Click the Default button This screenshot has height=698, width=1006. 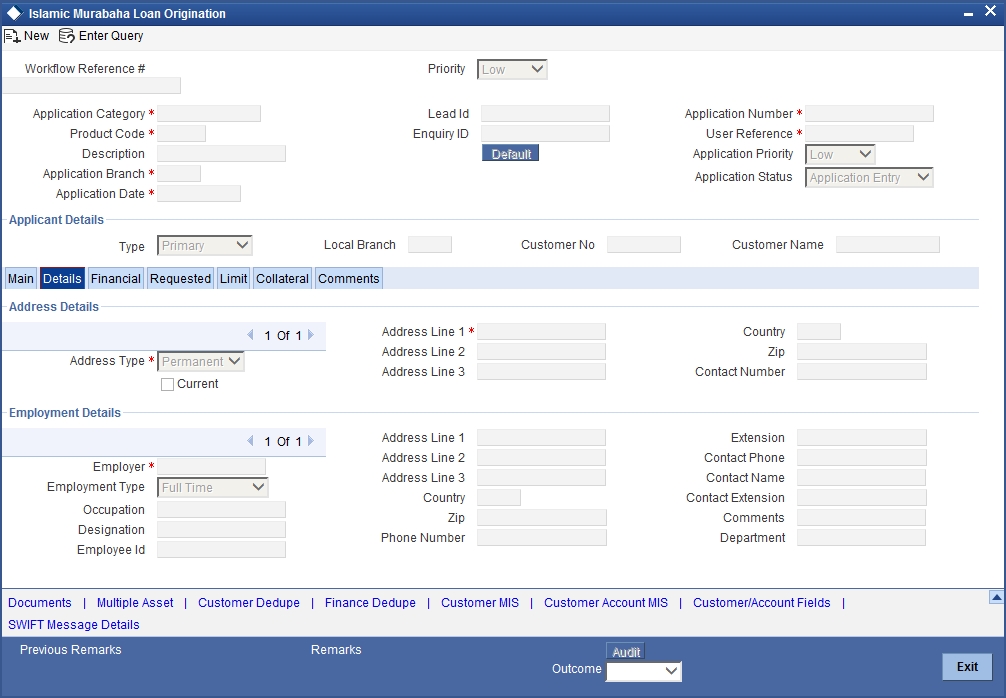point(511,153)
